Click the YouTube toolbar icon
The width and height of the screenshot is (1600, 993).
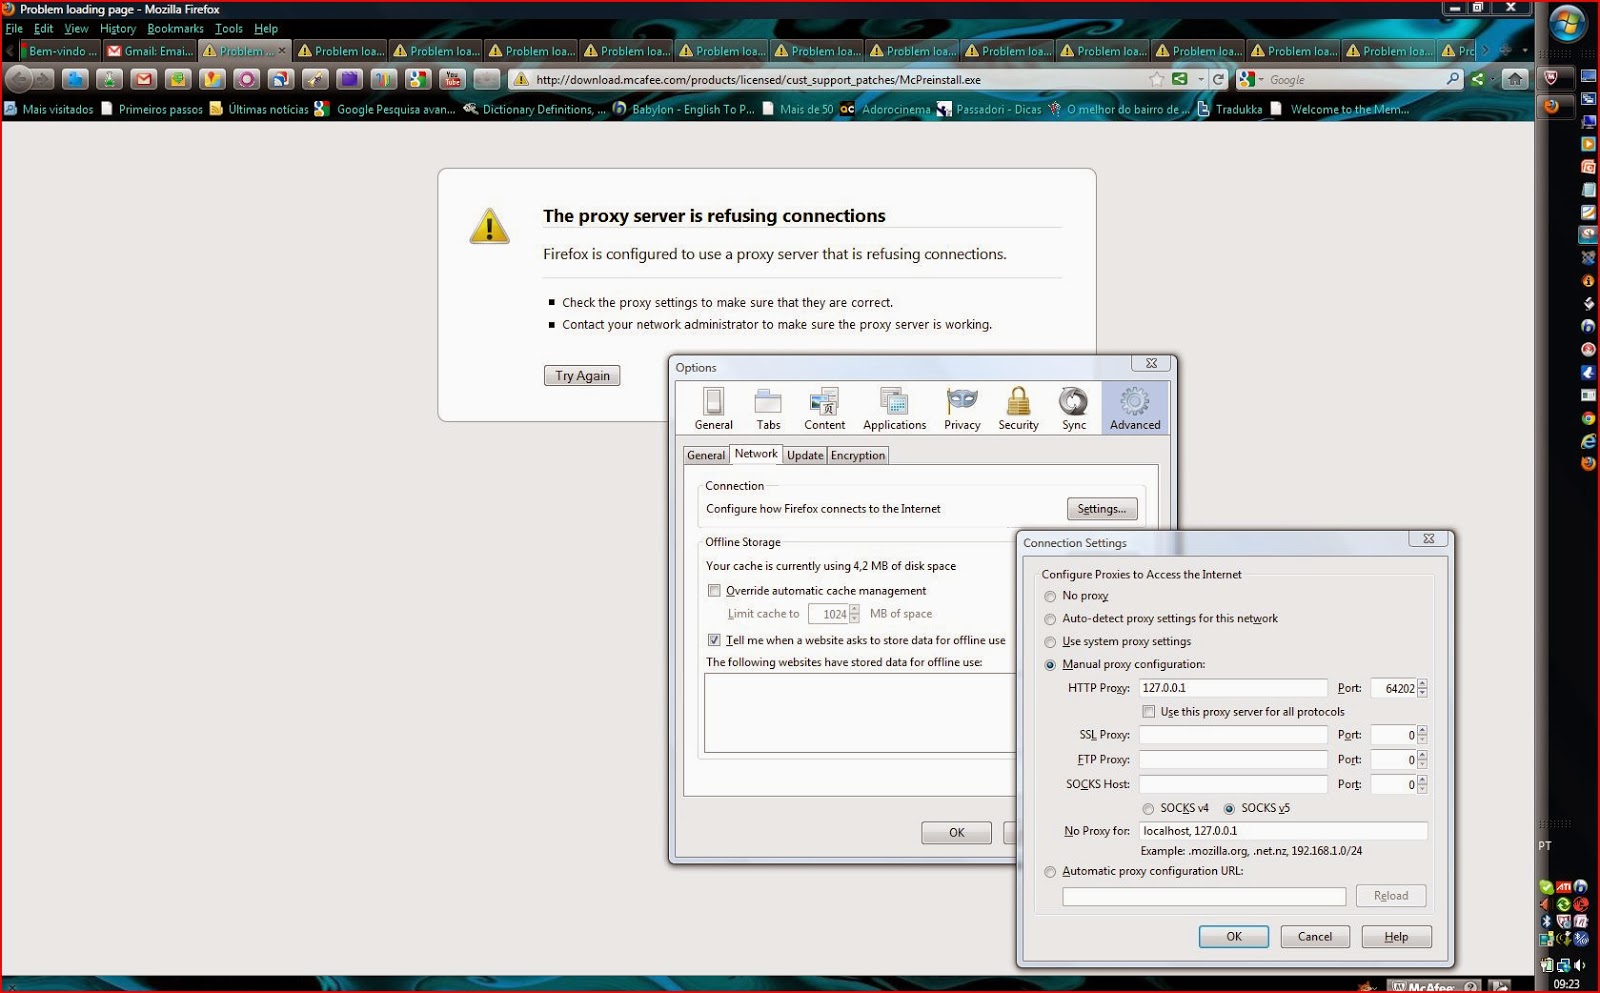(452, 79)
